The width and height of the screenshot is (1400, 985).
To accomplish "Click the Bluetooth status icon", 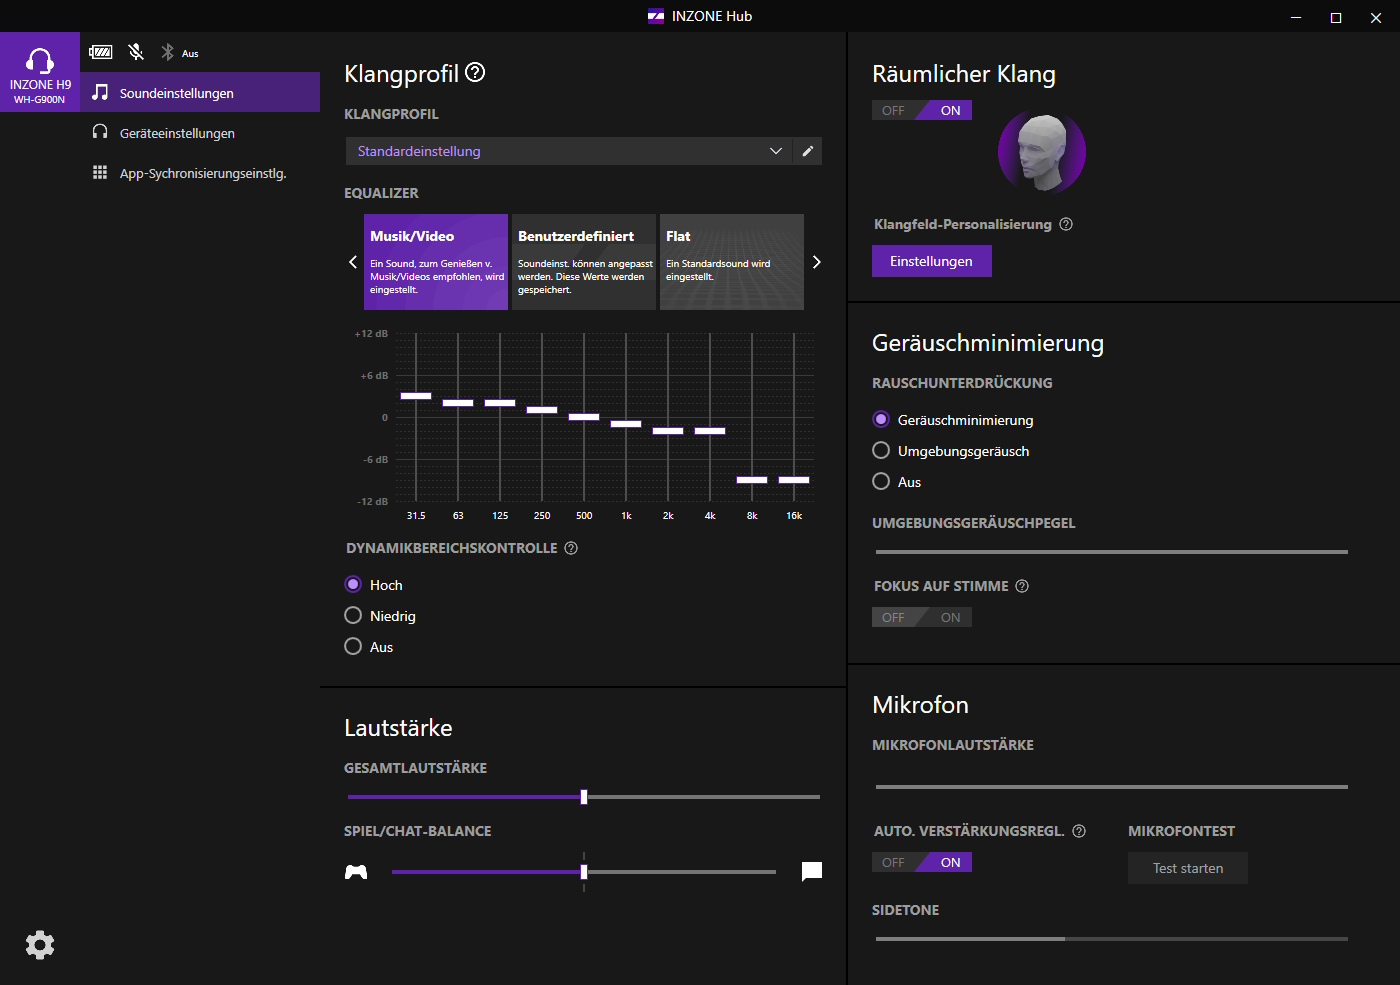I will [168, 52].
